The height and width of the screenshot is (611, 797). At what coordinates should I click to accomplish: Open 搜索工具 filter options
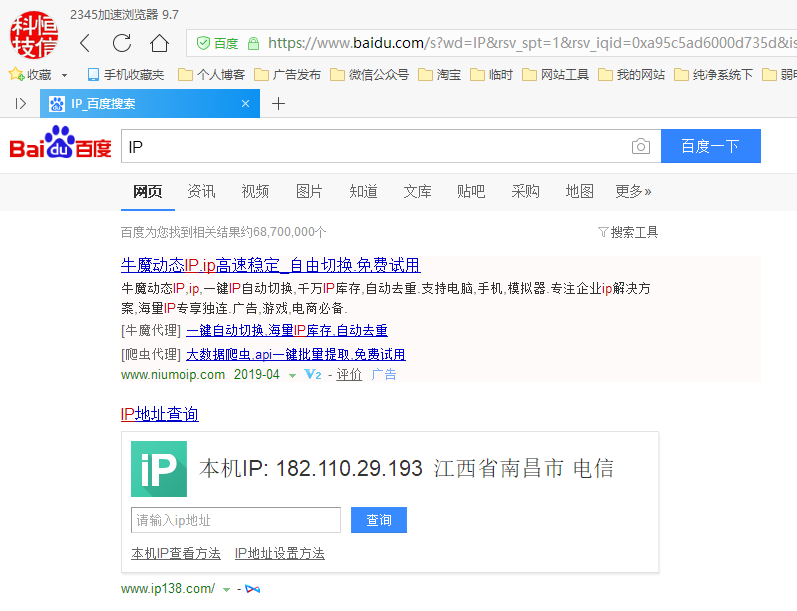point(628,232)
